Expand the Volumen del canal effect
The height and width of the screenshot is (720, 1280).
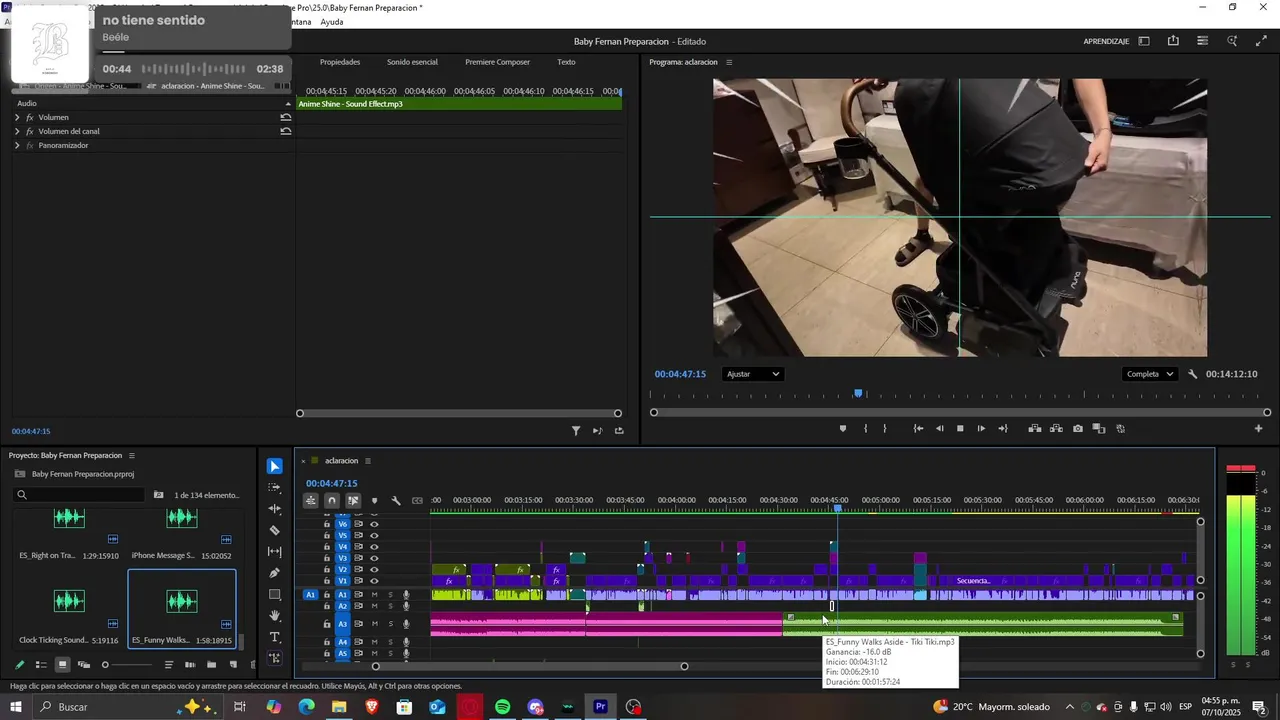(17, 131)
